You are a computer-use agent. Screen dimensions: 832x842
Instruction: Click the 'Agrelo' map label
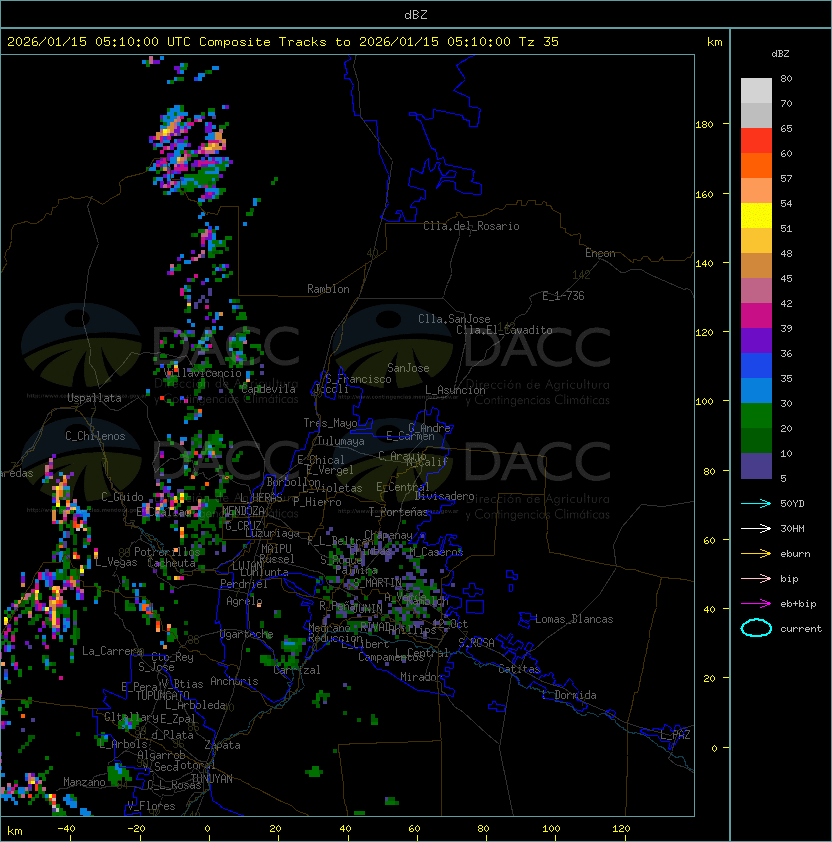[x=244, y=601]
